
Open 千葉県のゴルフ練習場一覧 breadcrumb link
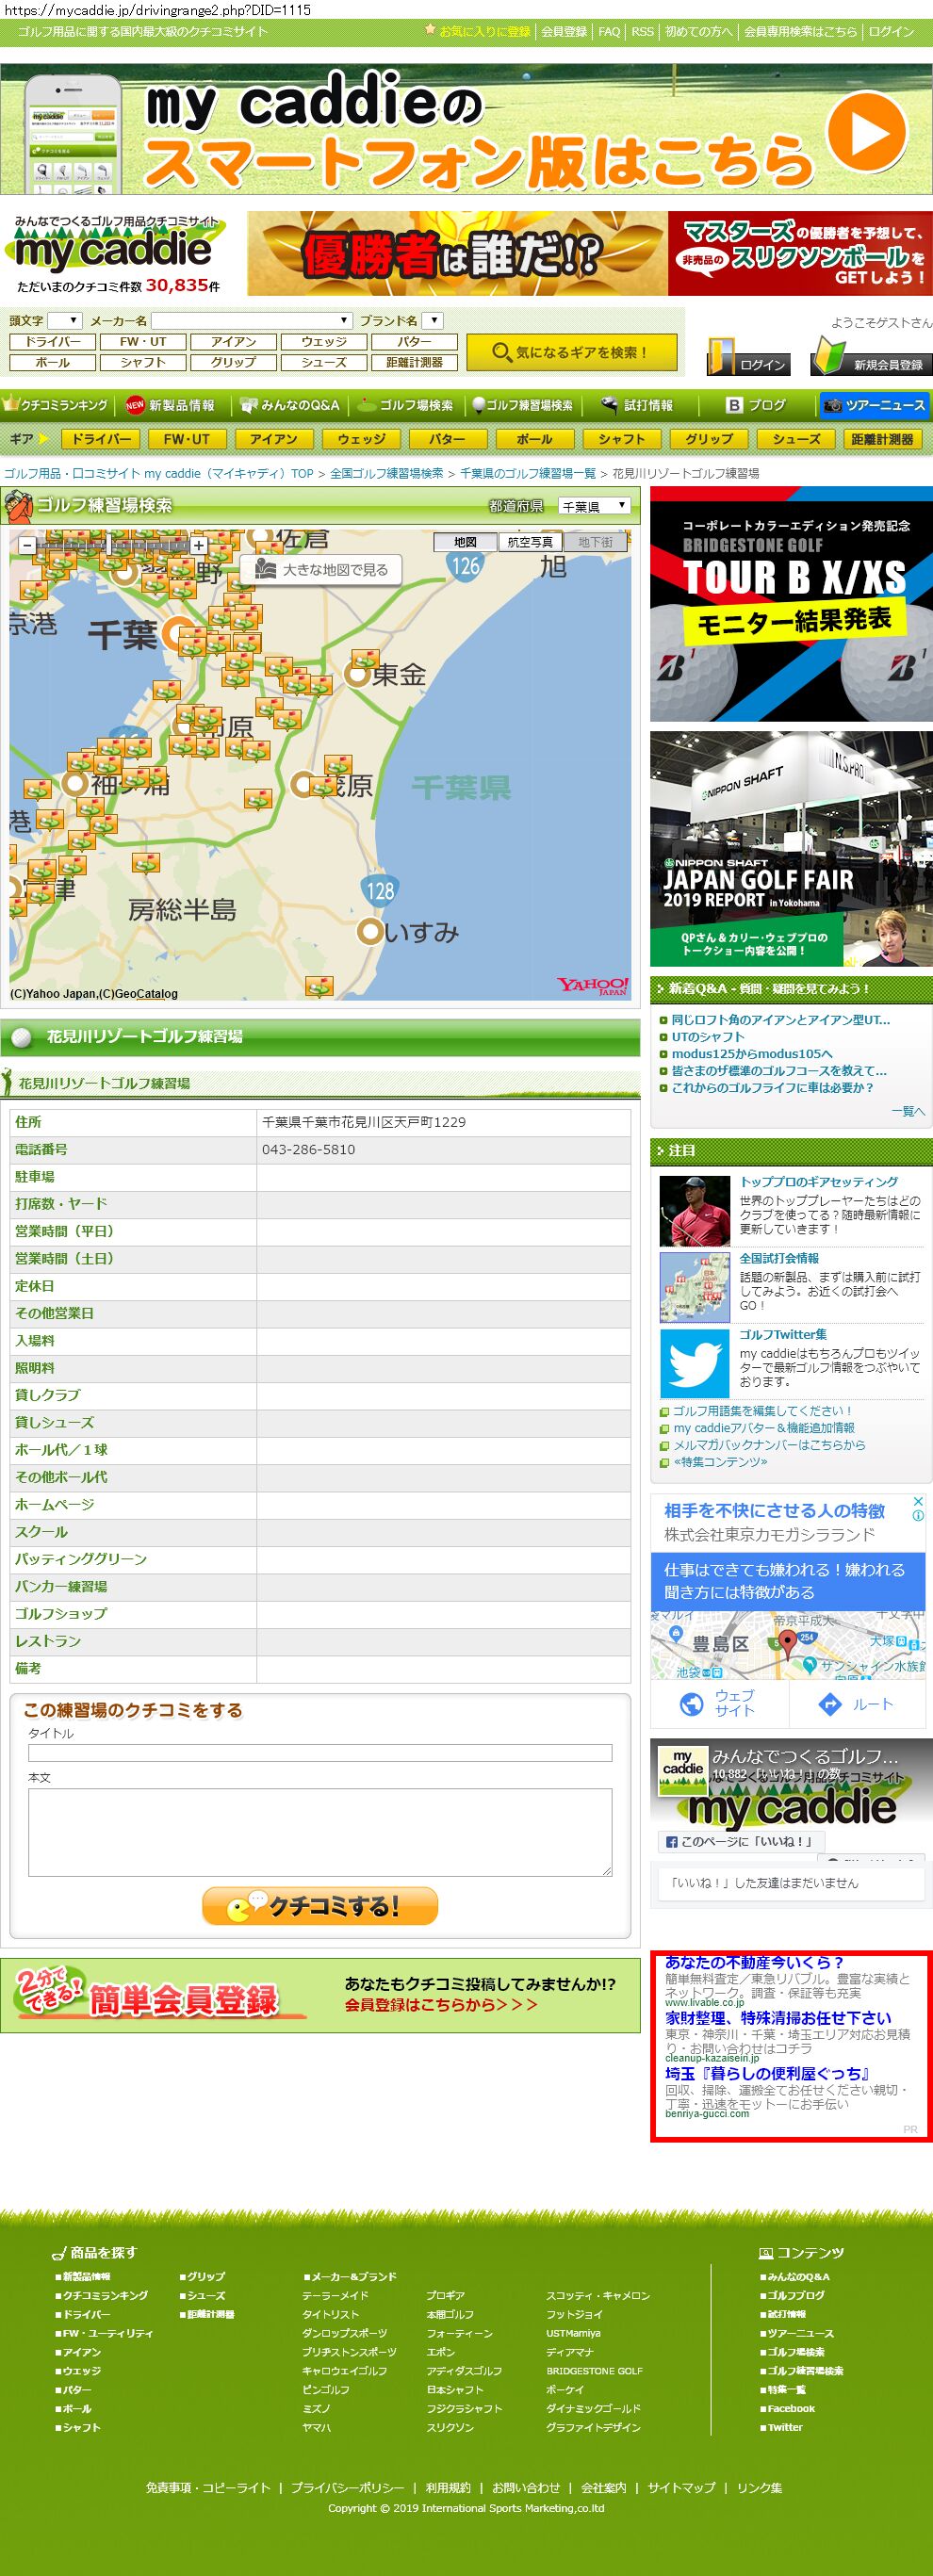[x=527, y=473]
